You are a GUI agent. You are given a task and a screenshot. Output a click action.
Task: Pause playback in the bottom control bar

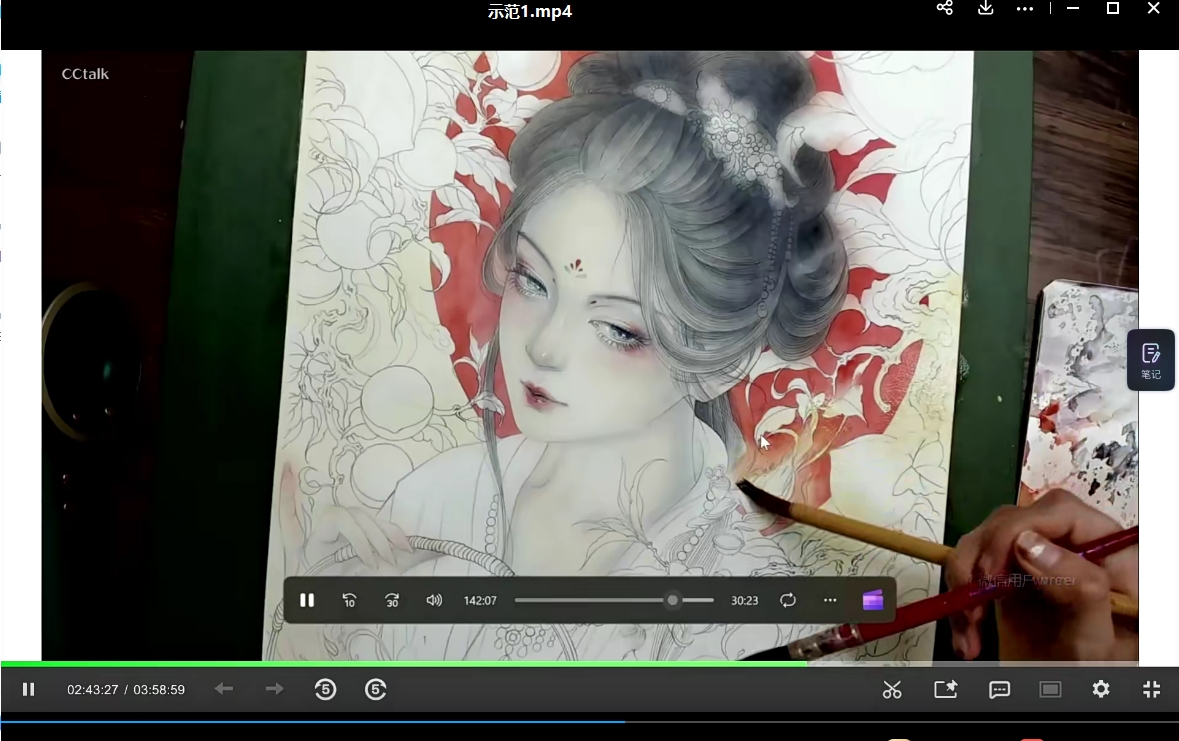click(29, 690)
